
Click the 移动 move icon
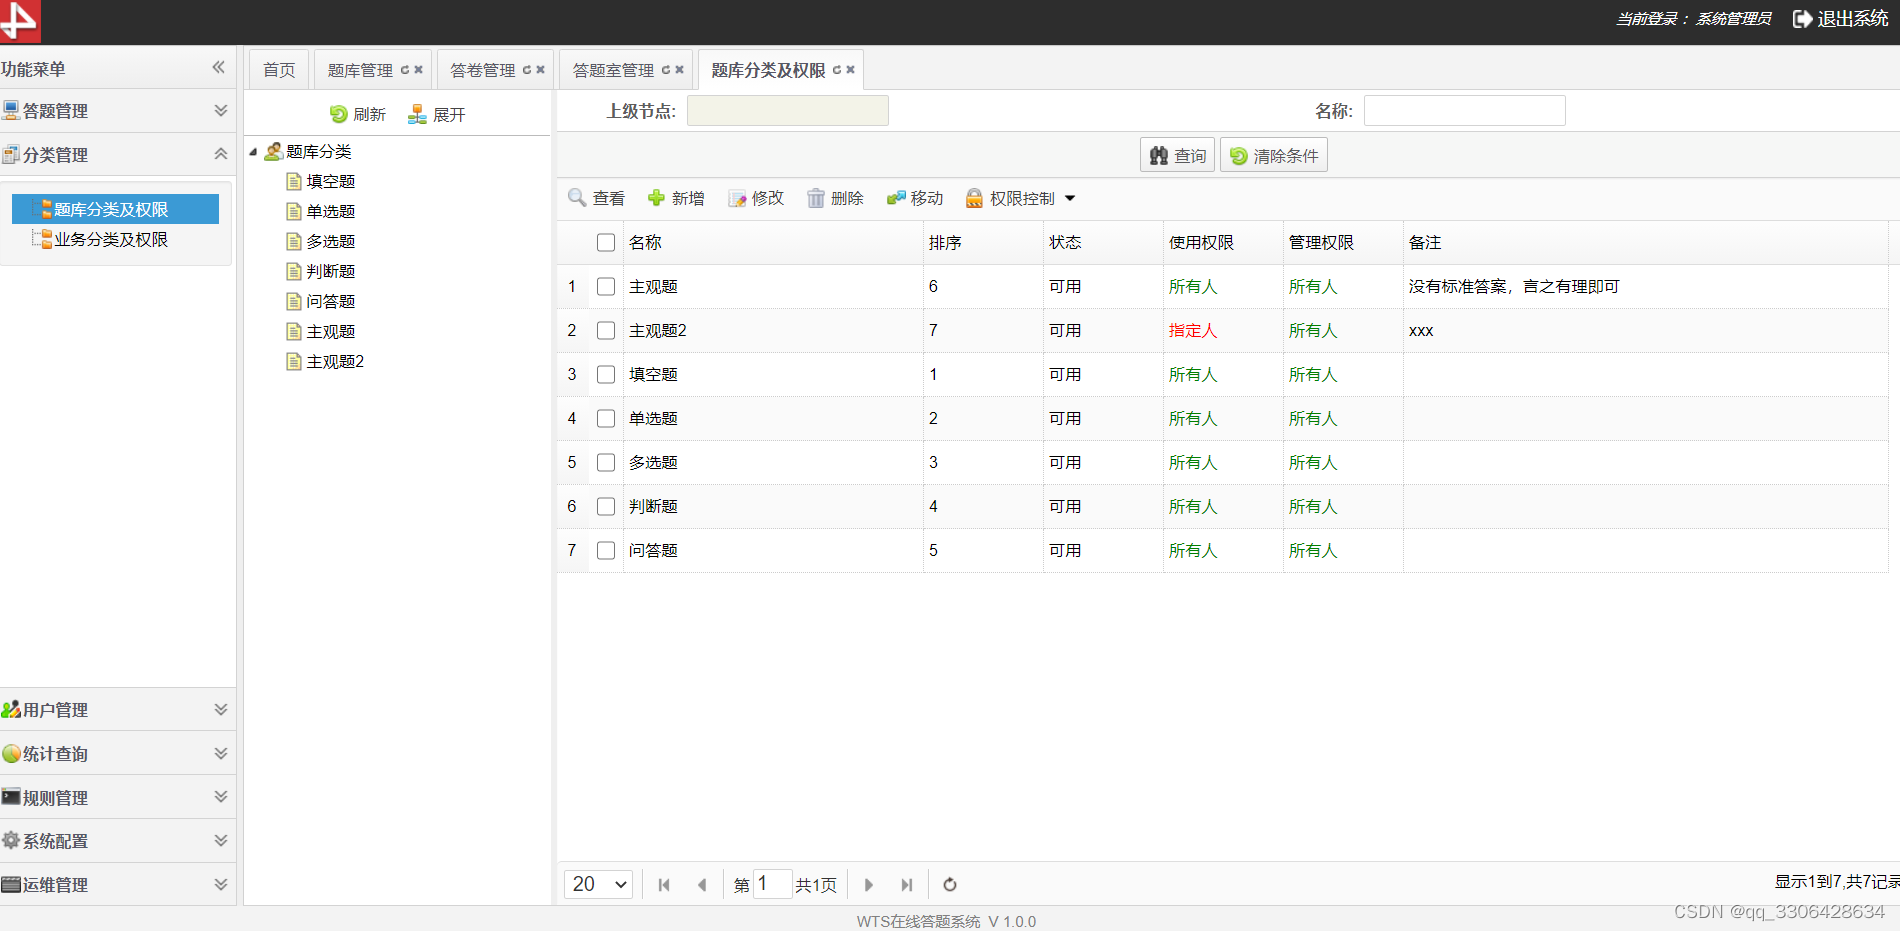(896, 198)
